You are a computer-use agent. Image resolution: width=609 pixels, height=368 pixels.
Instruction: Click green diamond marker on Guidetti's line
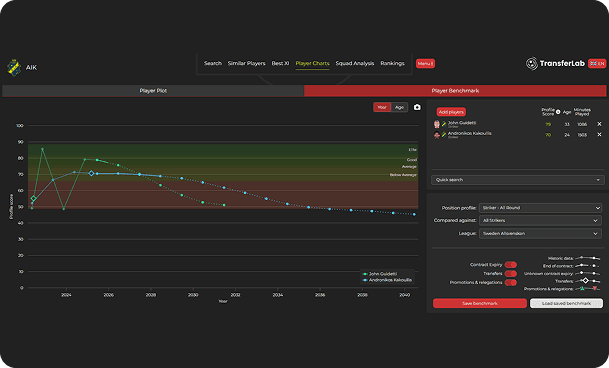click(33, 199)
